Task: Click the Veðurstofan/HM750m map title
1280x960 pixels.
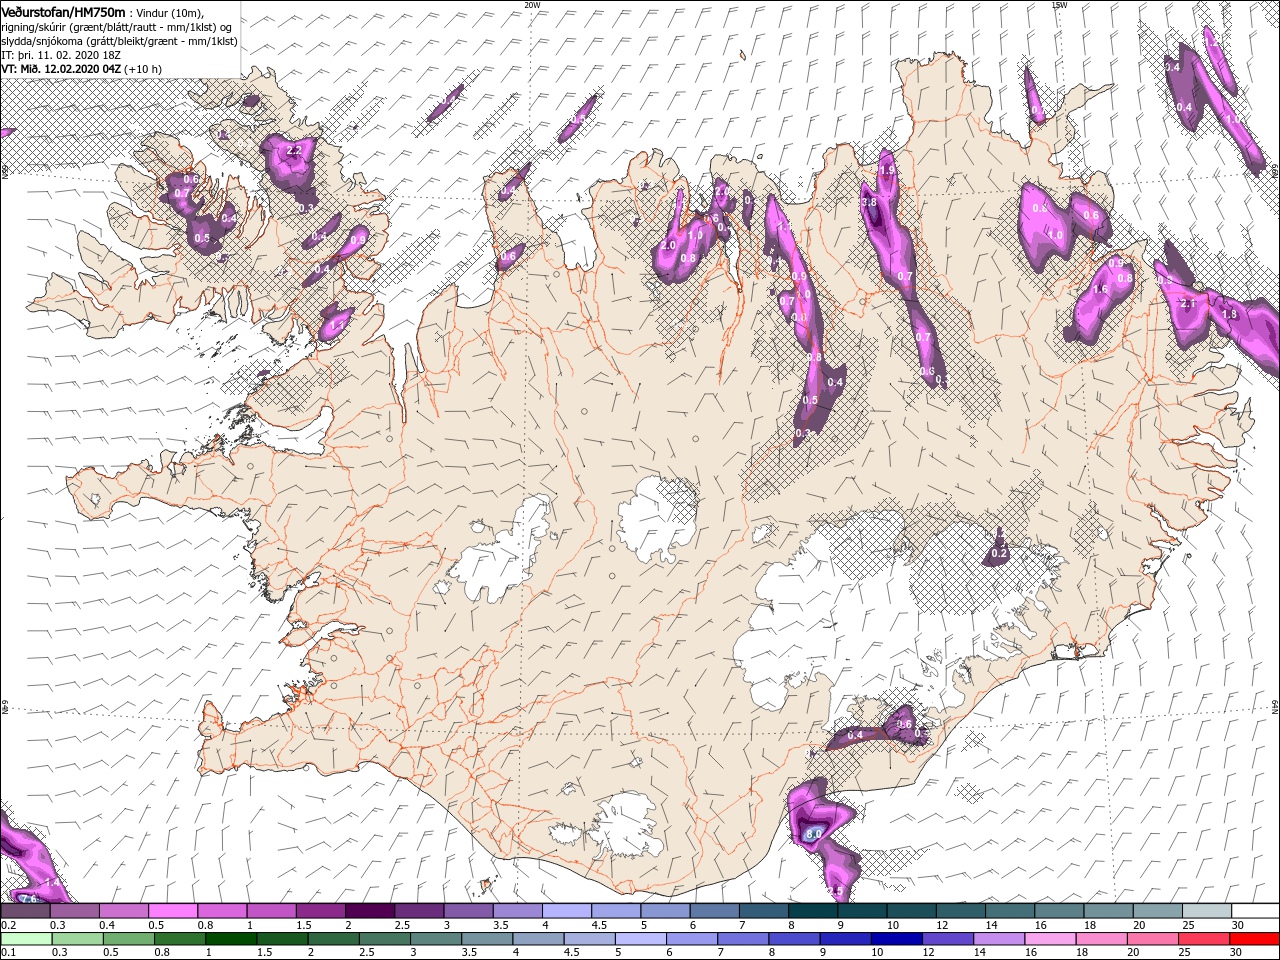Action: click(63, 12)
